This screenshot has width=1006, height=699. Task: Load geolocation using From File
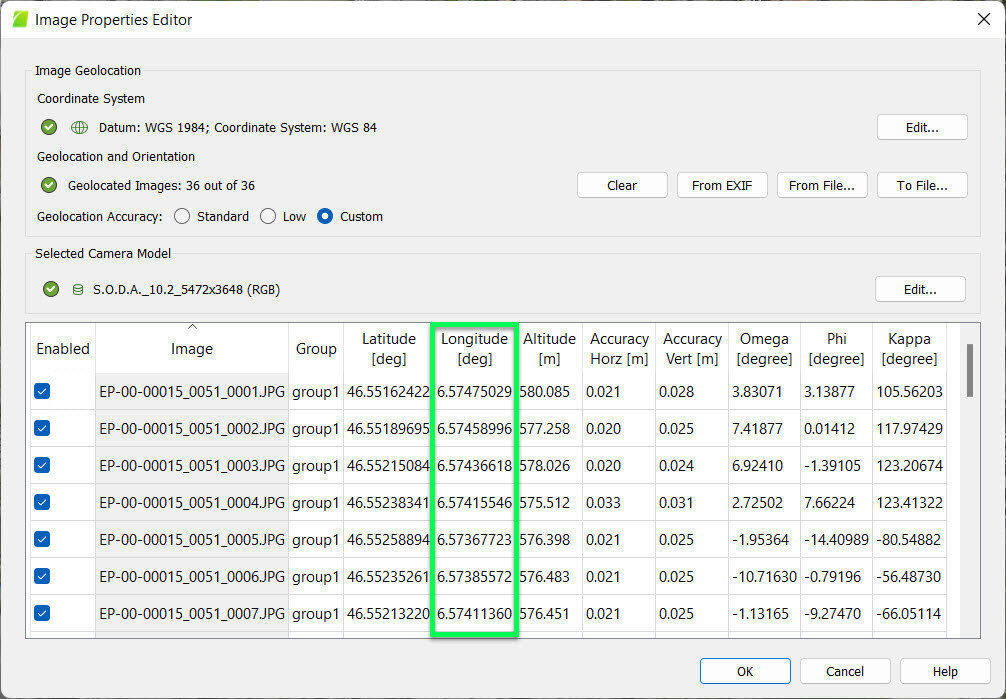tap(822, 185)
